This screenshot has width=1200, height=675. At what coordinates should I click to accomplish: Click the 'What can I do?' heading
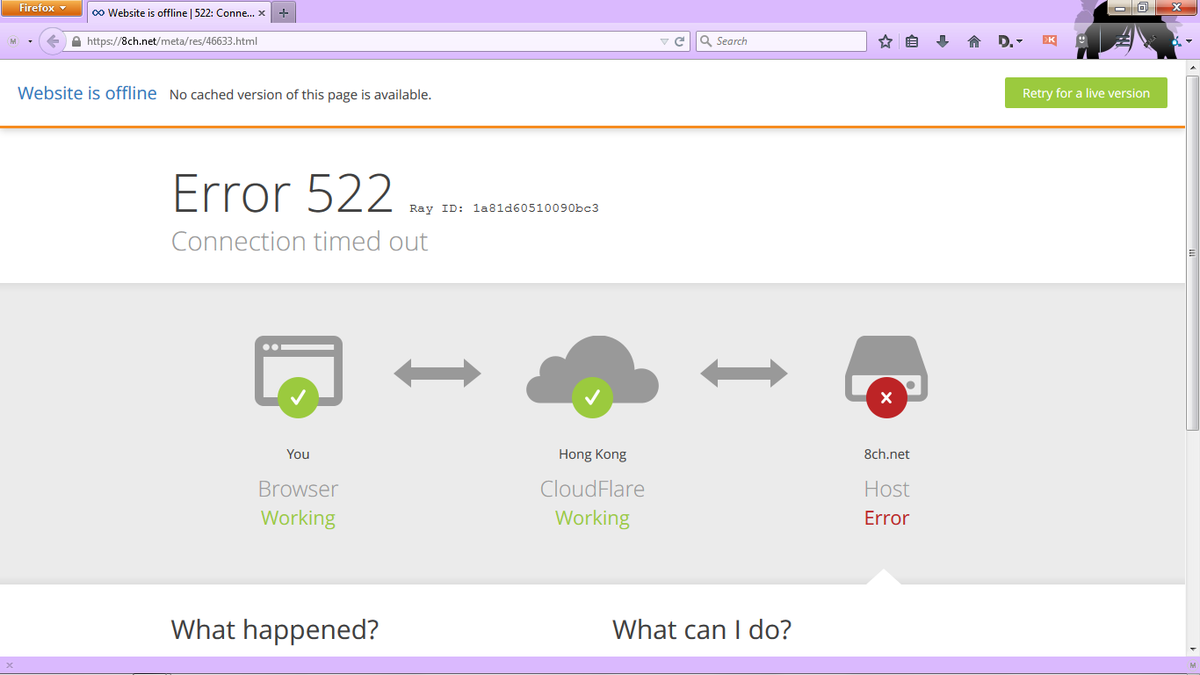(x=702, y=630)
